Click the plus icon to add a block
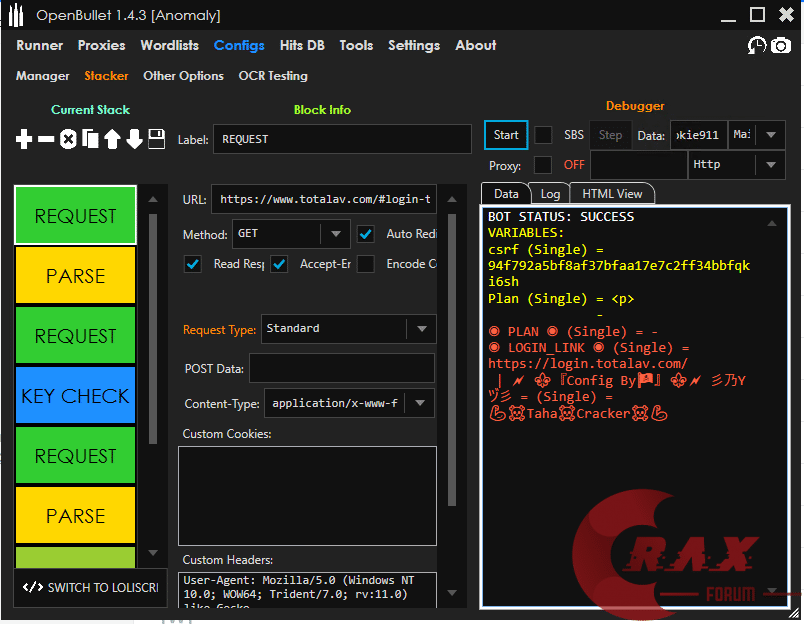 pyautogui.click(x=24, y=140)
